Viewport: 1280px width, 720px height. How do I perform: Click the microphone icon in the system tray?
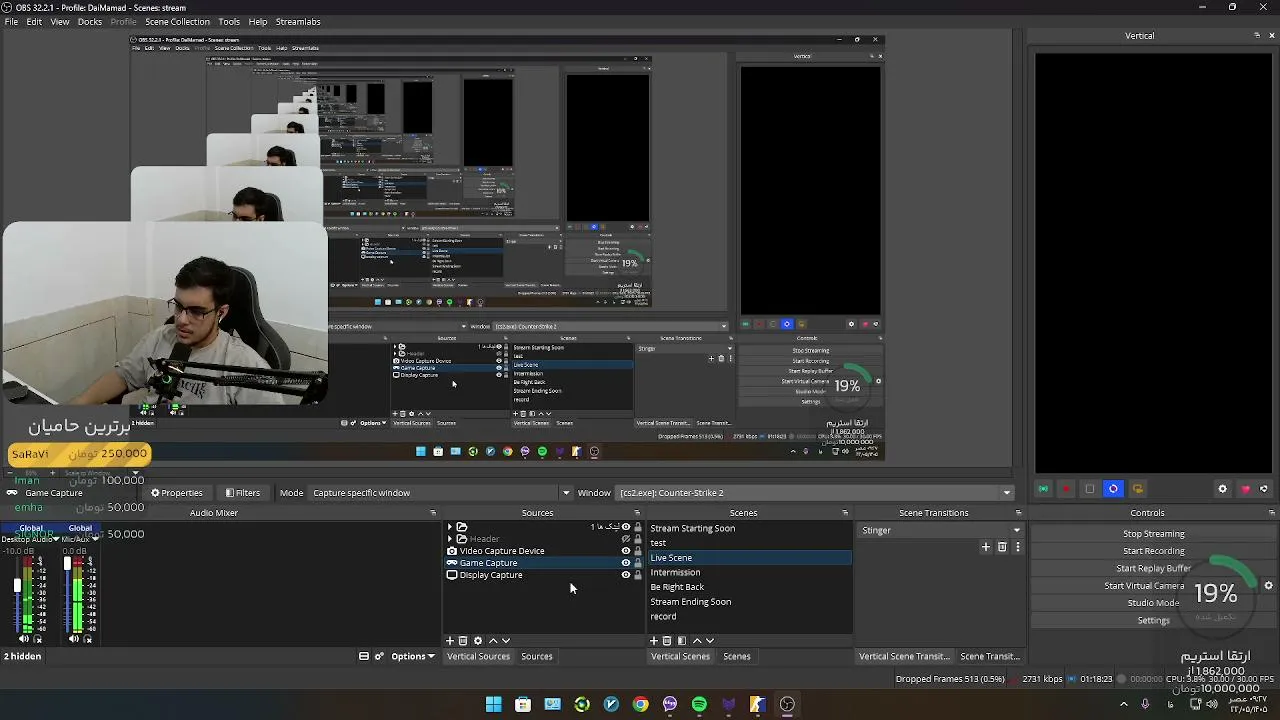[1146, 704]
